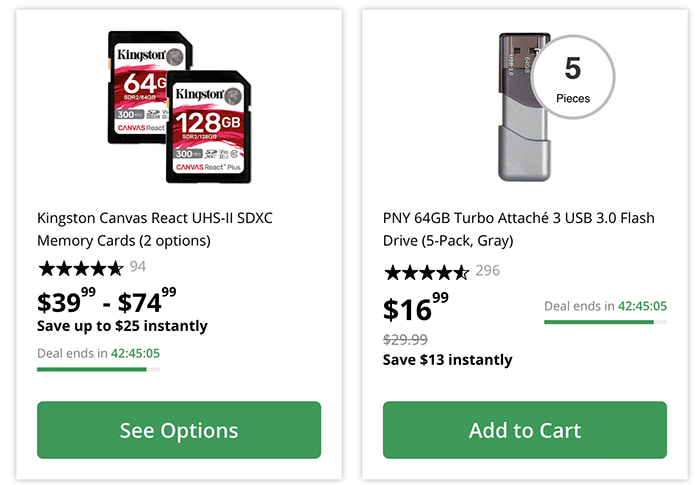Click the $39.99 - $74.99 price range
The width and height of the screenshot is (700, 485).
tap(107, 301)
